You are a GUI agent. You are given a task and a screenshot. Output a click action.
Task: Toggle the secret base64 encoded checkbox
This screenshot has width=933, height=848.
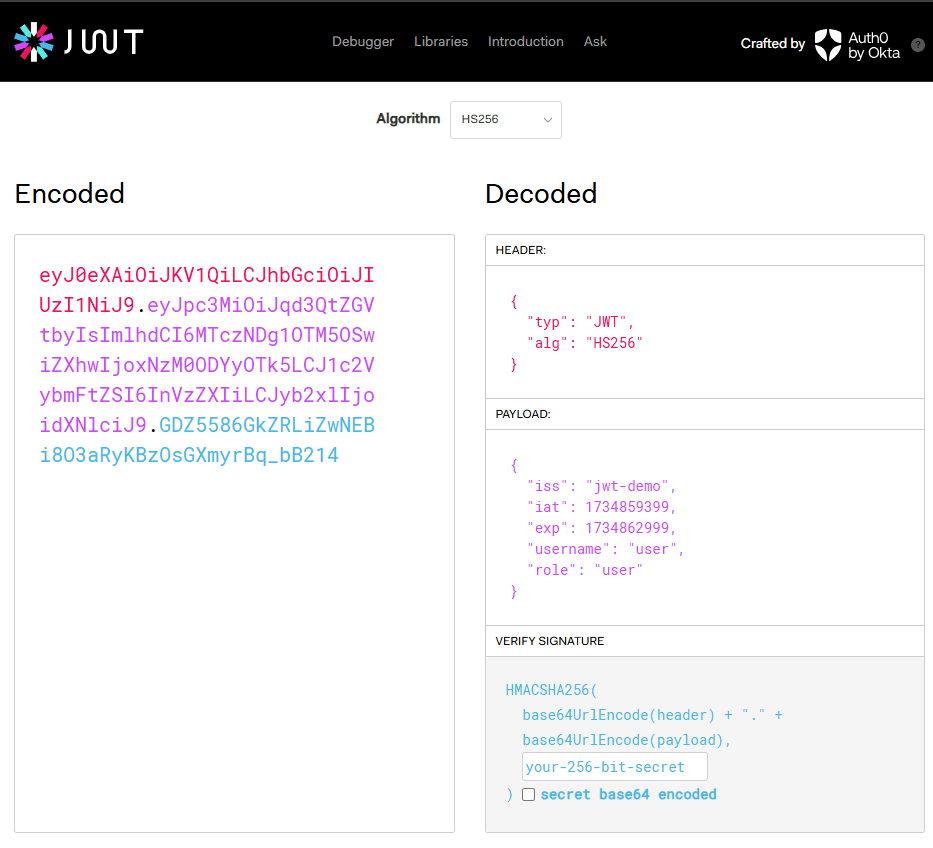pyautogui.click(x=528, y=794)
